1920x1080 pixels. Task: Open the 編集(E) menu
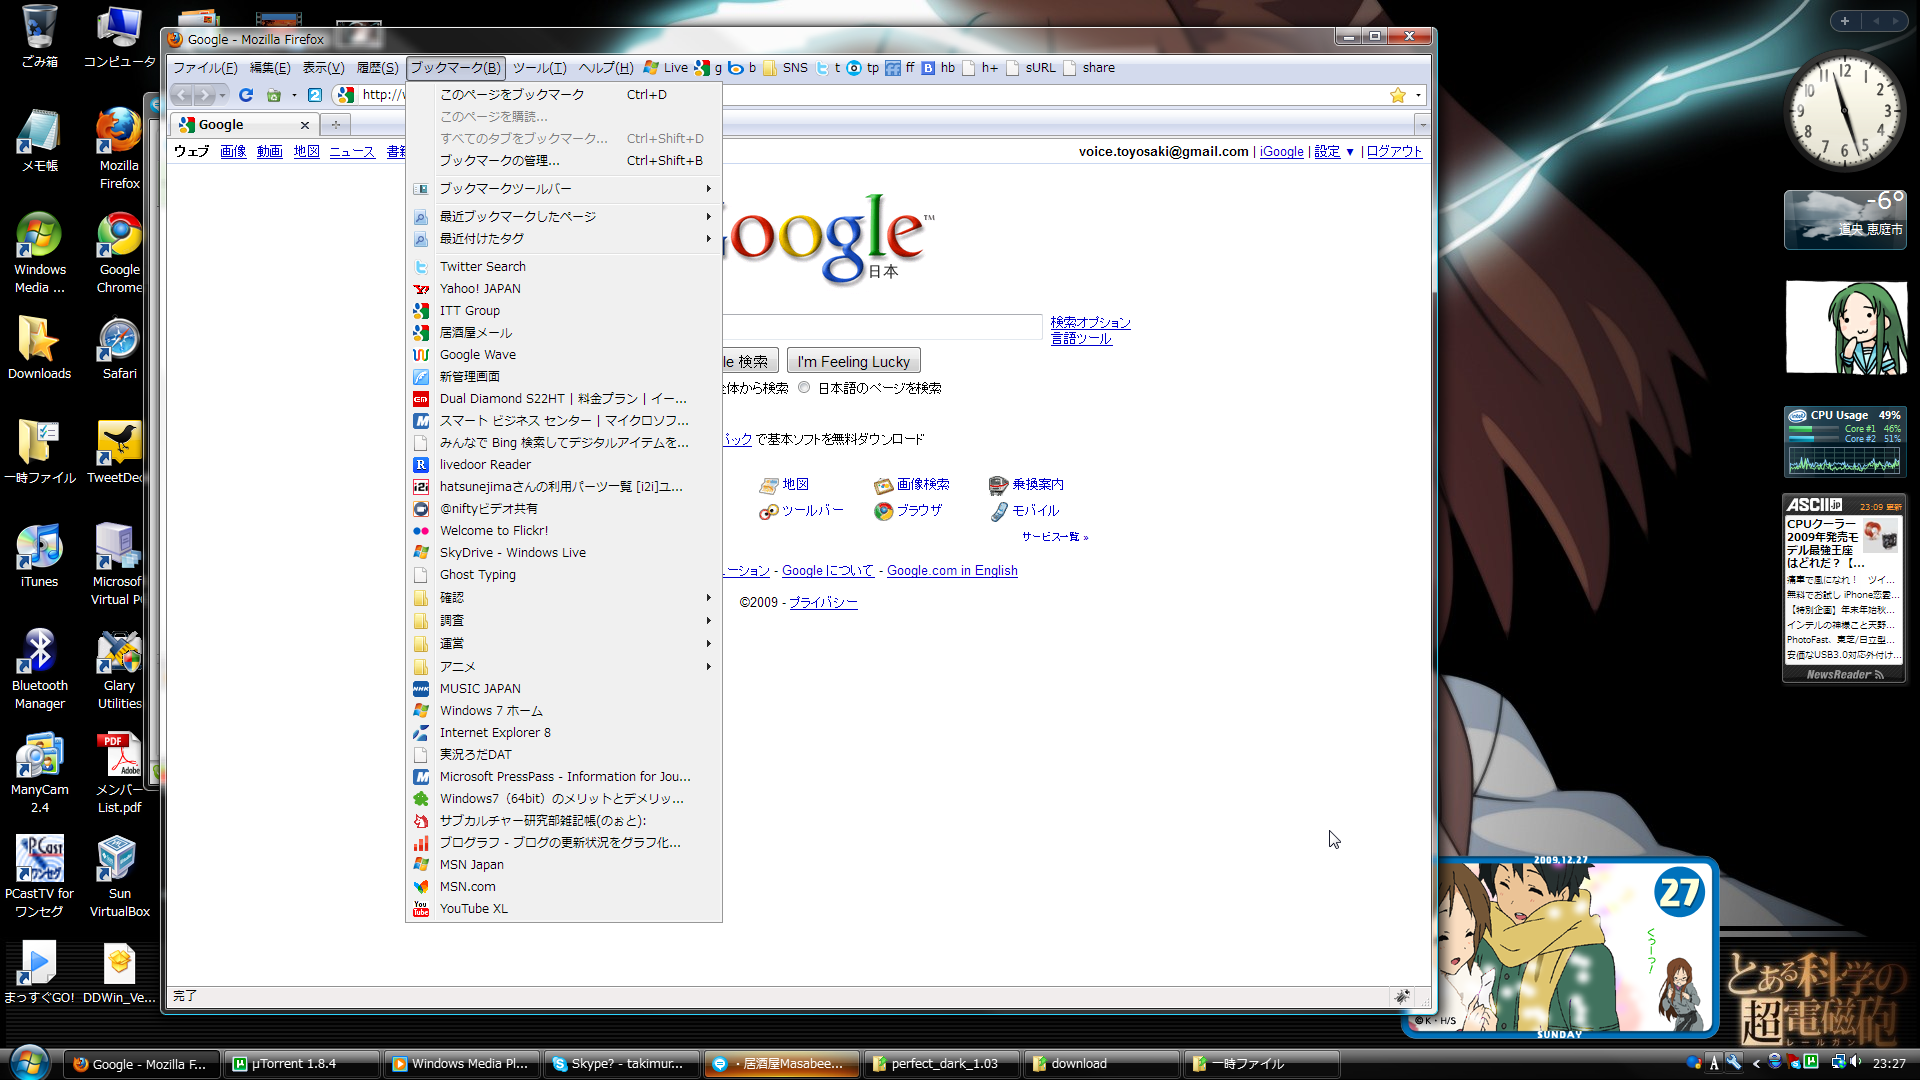tap(270, 68)
